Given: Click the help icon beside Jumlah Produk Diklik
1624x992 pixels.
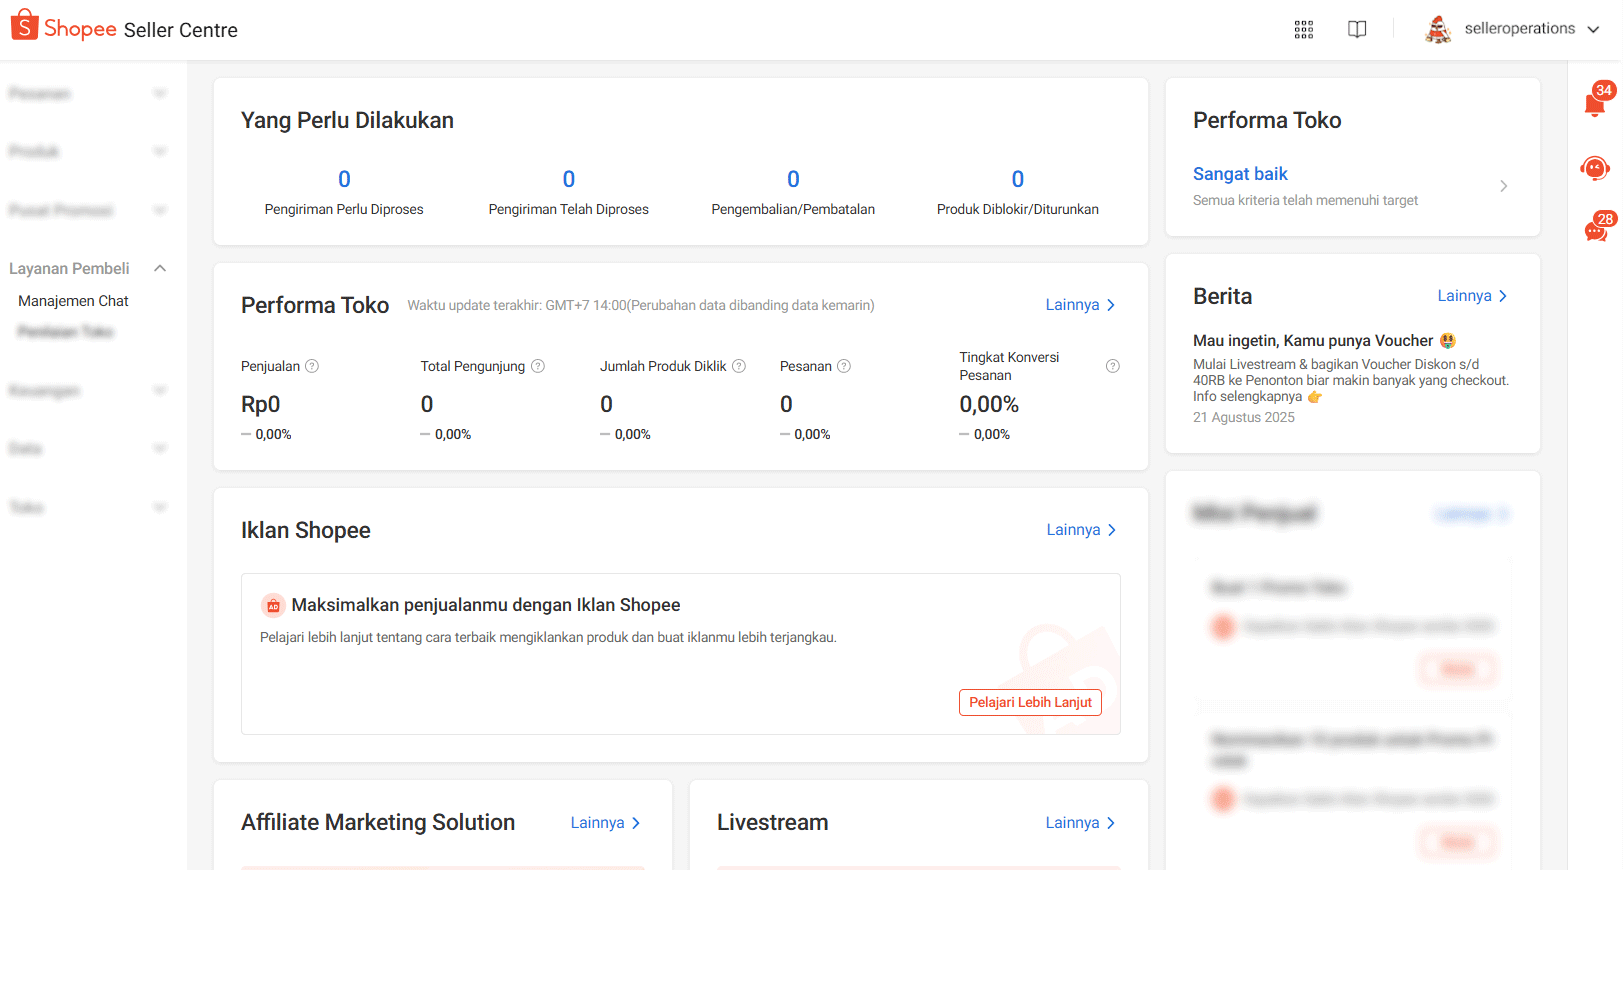Looking at the screenshot, I should pyautogui.click(x=739, y=366).
